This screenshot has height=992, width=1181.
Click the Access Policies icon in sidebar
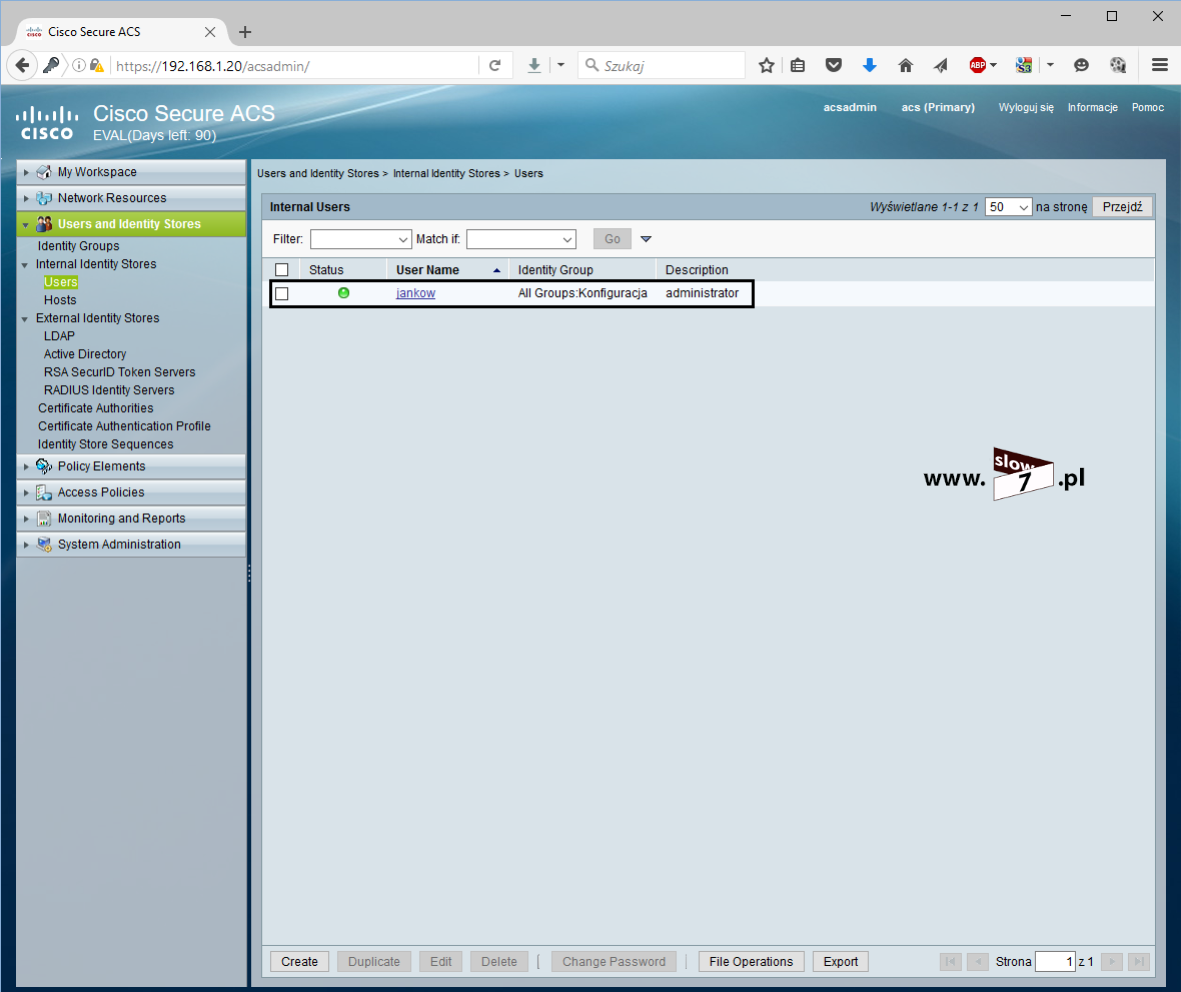(x=44, y=493)
